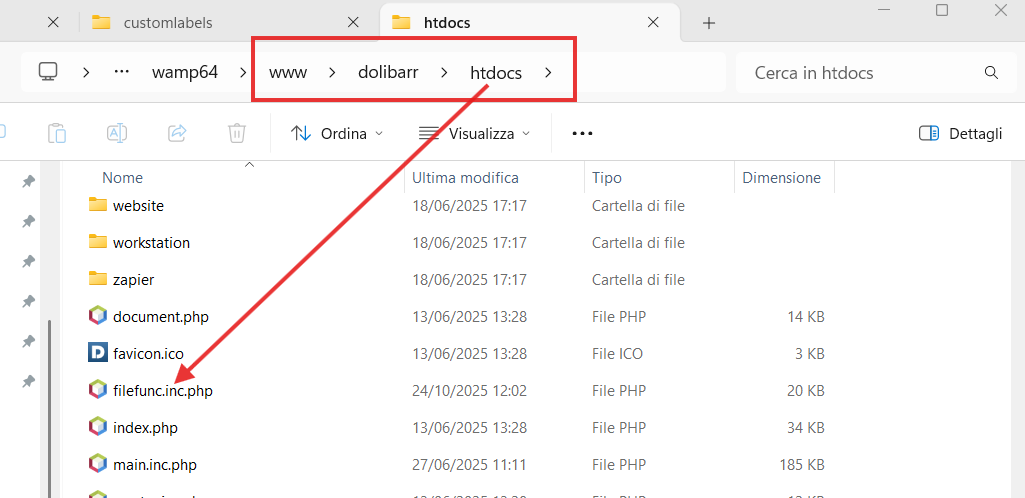The height and width of the screenshot is (498, 1025).
Task: Sort by Ultima modifica column header
Action: coord(466,178)
